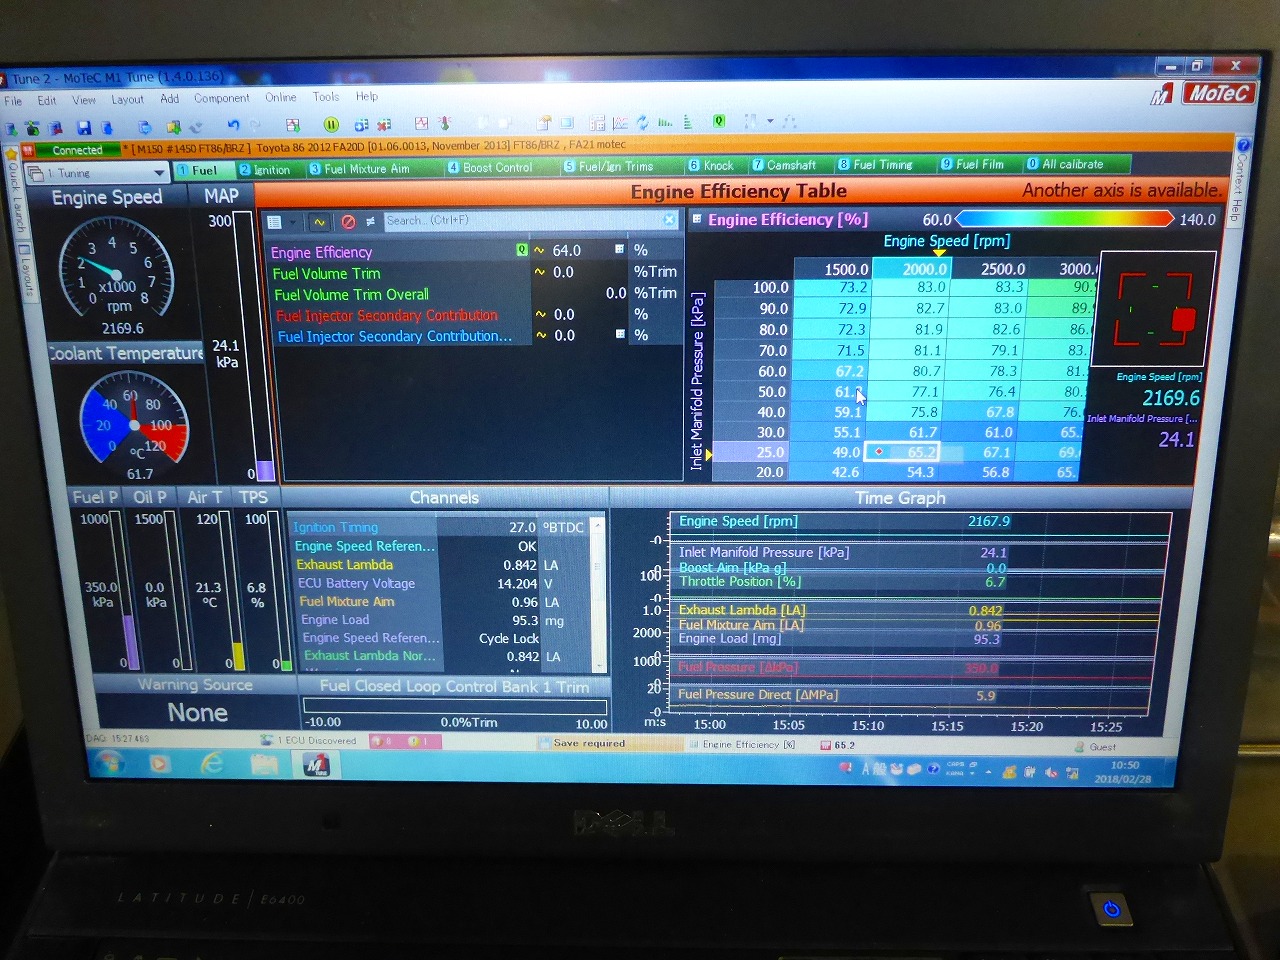Open the Online menu
1280x960 pixels.
pos(281,97)
